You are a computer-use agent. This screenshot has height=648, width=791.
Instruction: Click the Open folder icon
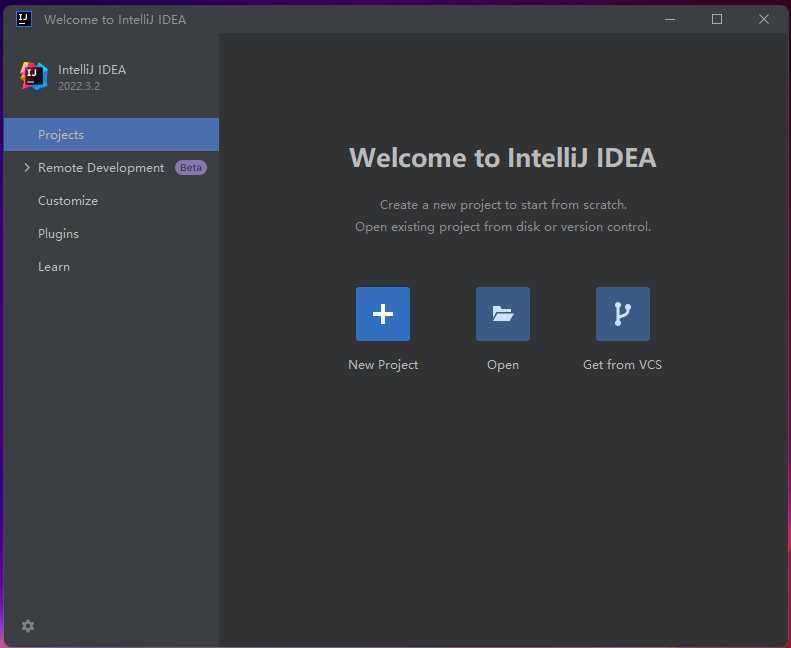(503, 314)
